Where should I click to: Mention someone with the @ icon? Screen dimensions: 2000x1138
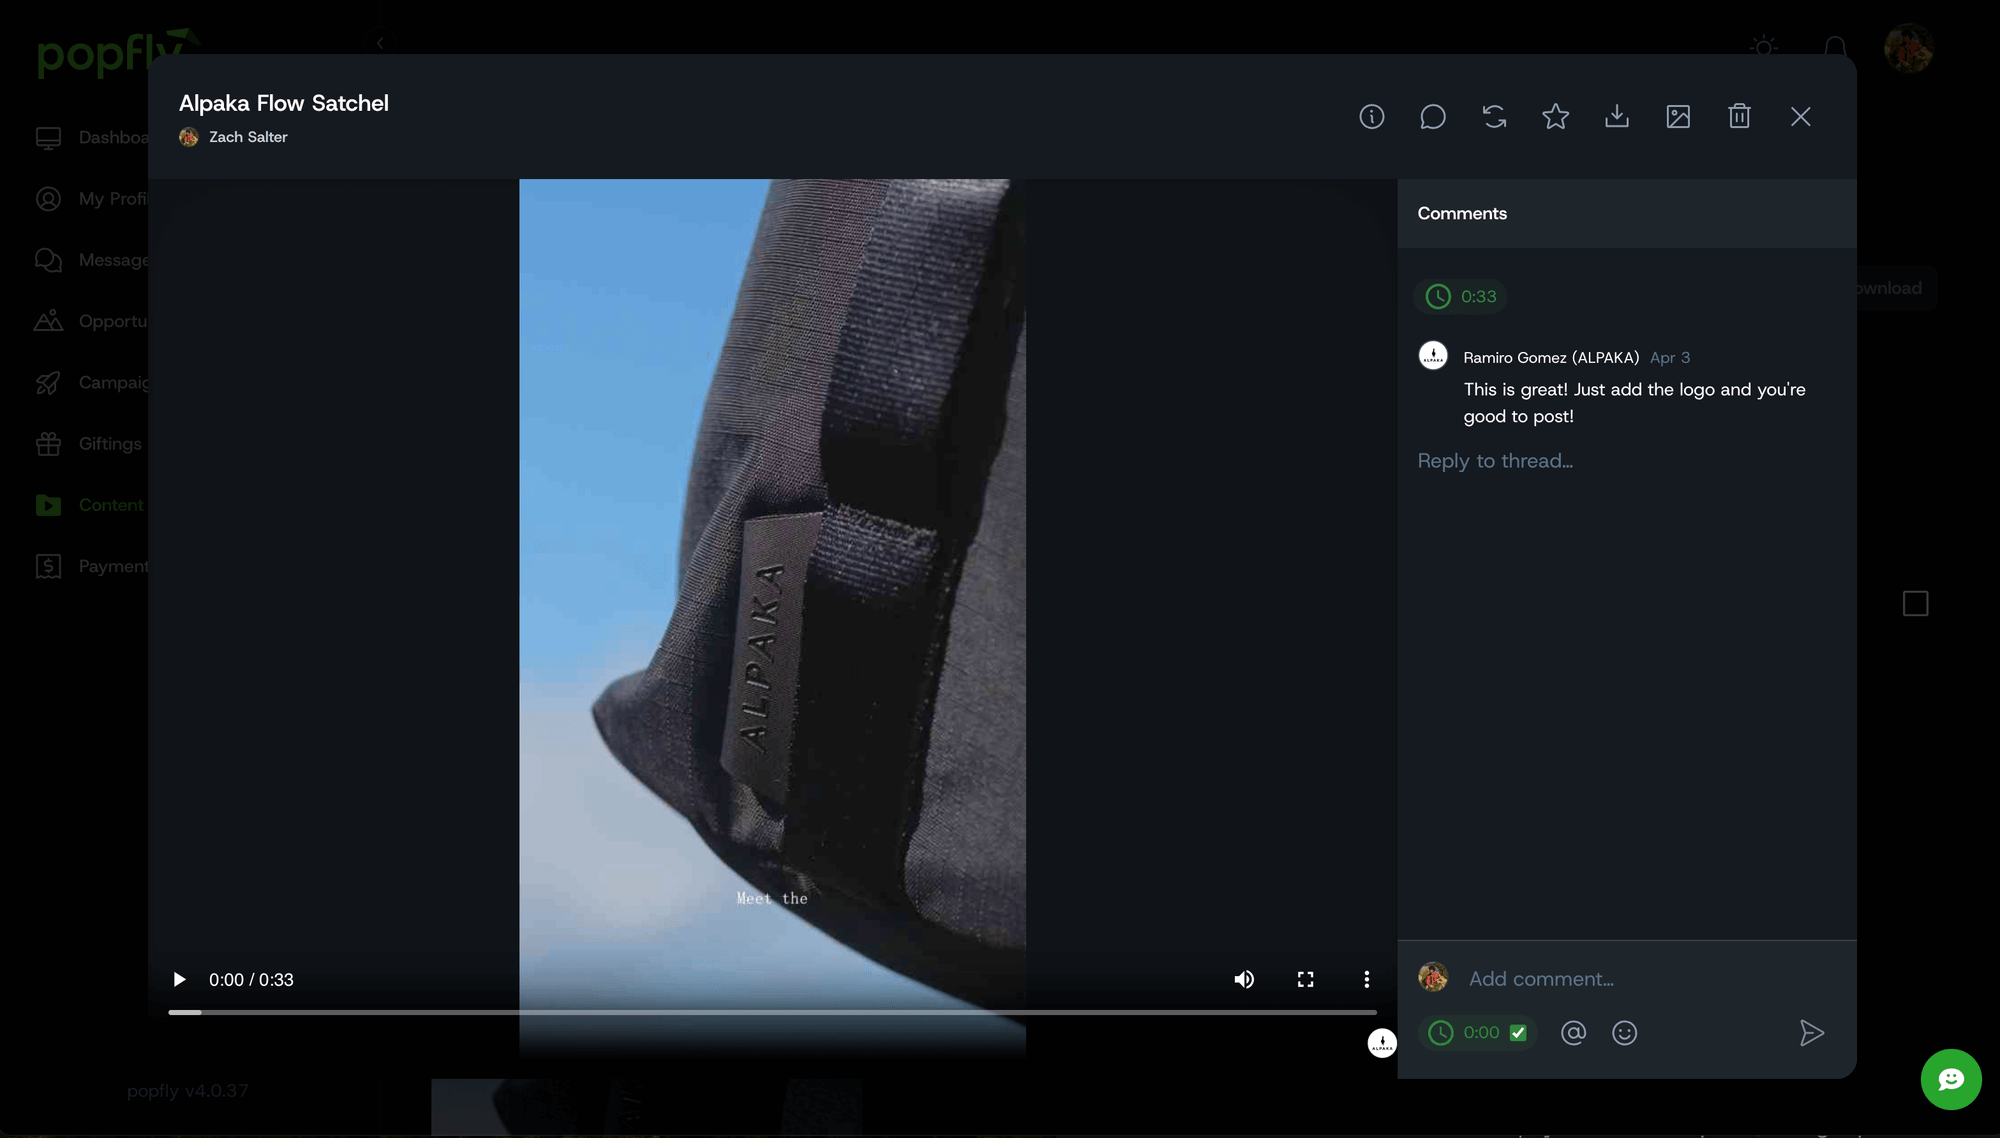coord(1573,1033)
